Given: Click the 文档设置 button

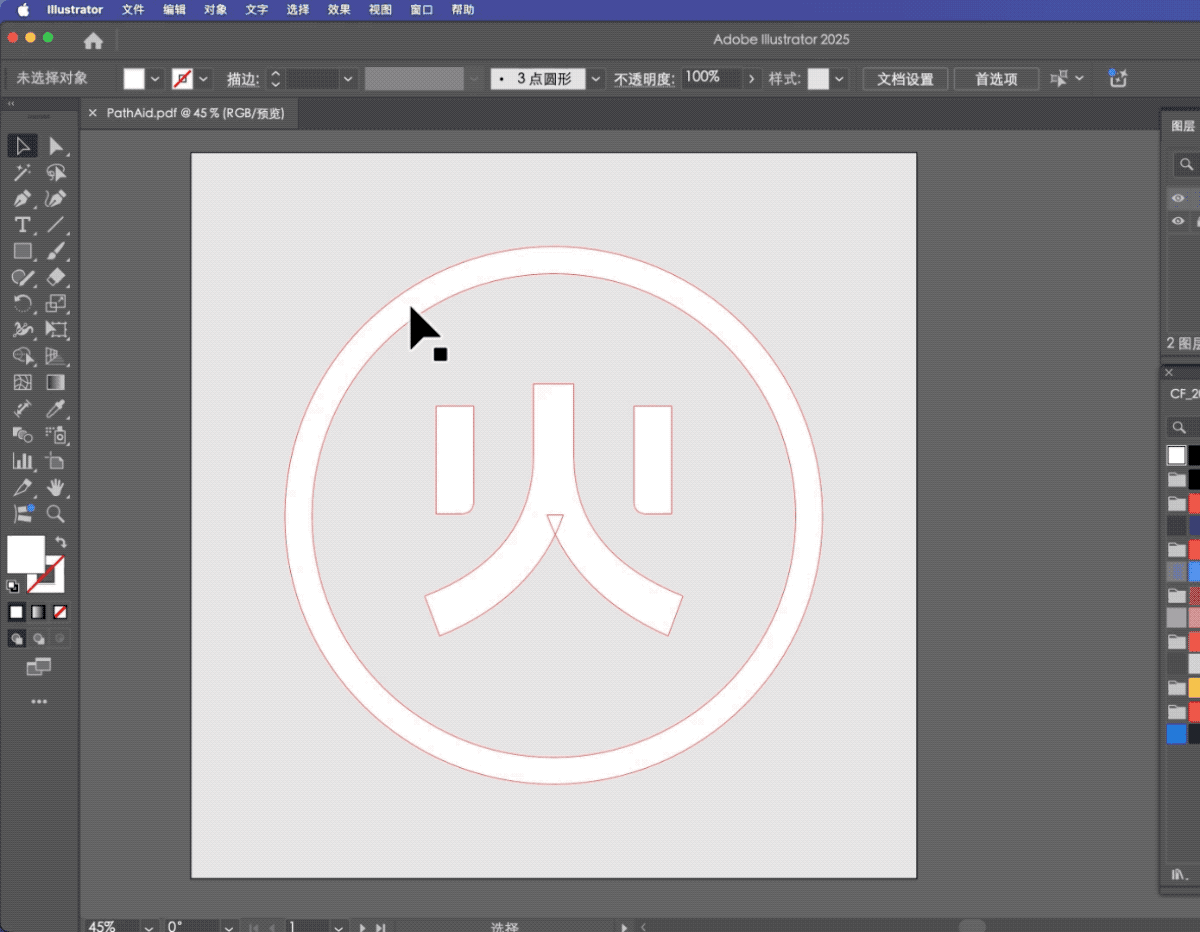Looking at the screenshot, I should tap(905, 79).
